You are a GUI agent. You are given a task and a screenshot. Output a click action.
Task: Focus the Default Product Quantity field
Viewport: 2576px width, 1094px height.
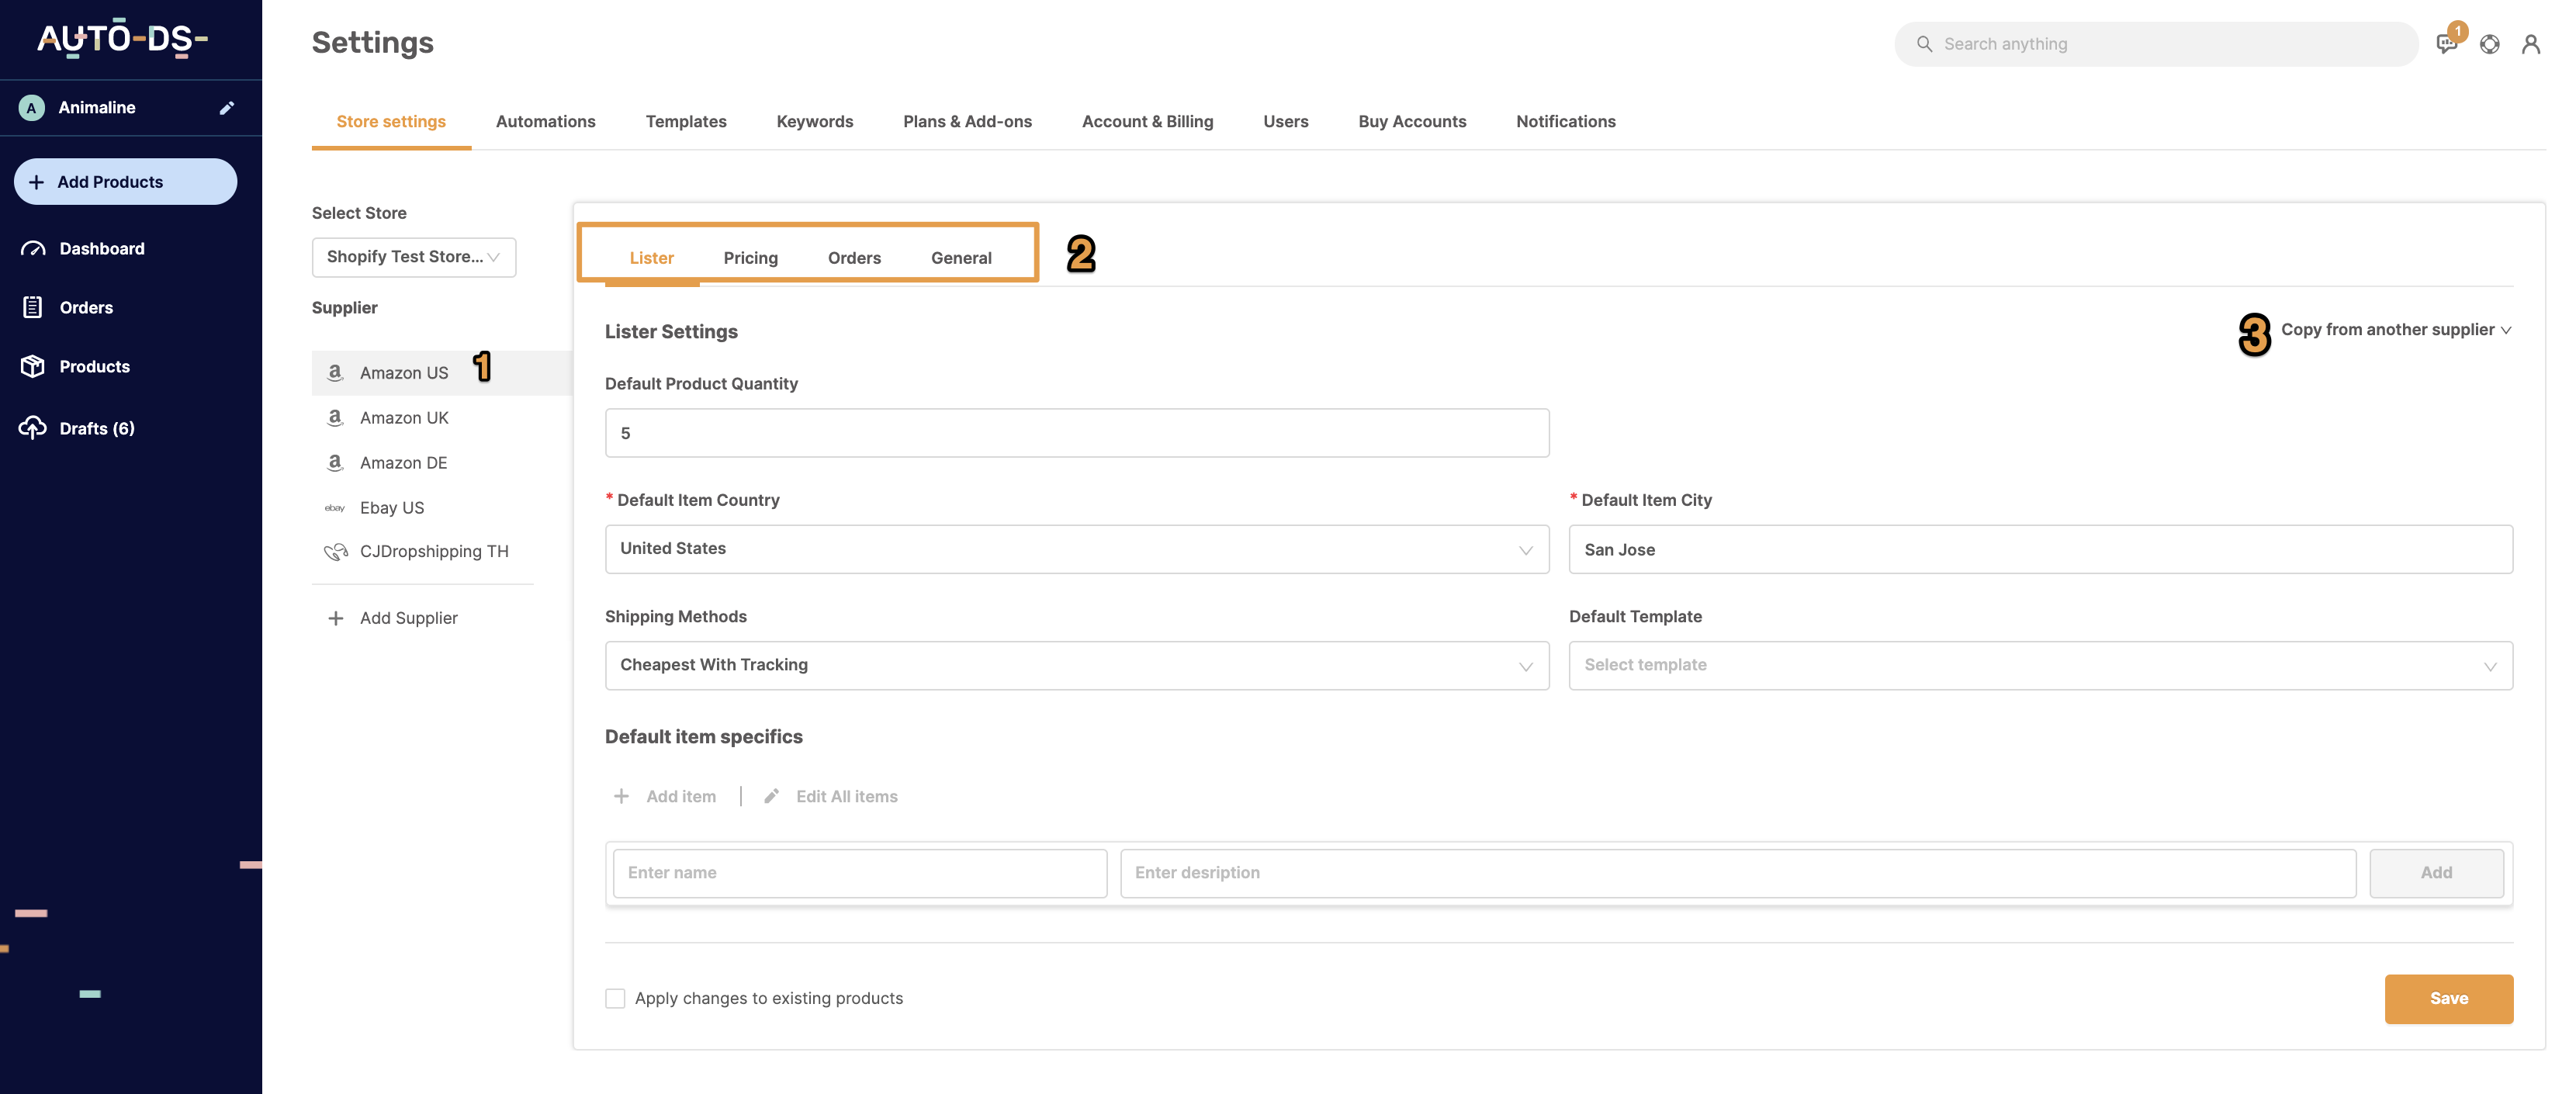pyautogui.click(x=1077, y=433)
